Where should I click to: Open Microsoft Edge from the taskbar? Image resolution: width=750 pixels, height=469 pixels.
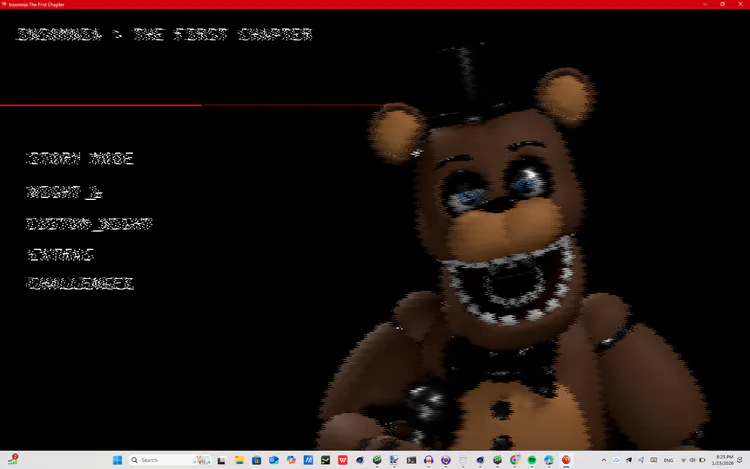tap(549, 460)
